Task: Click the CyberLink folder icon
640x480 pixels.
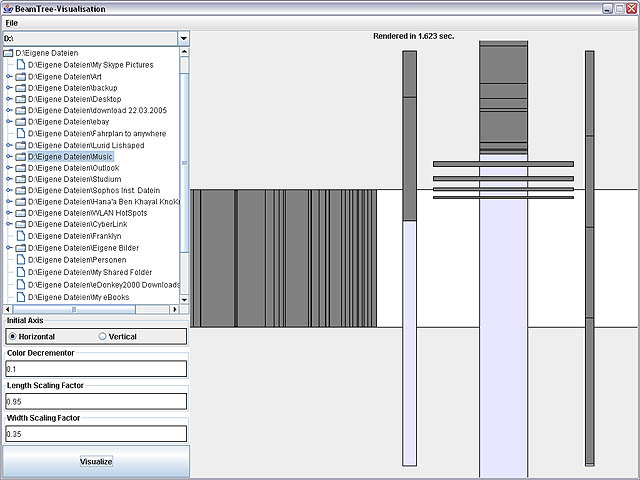Action: (20, 224)
